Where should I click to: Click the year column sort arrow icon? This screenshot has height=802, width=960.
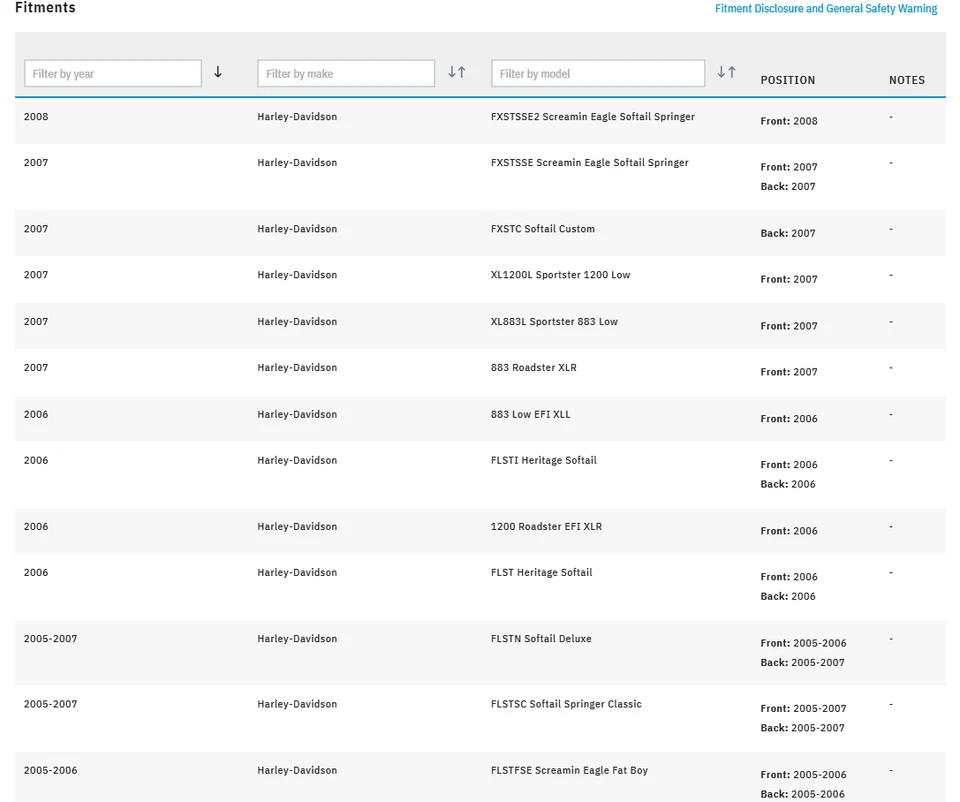[218, 73]
